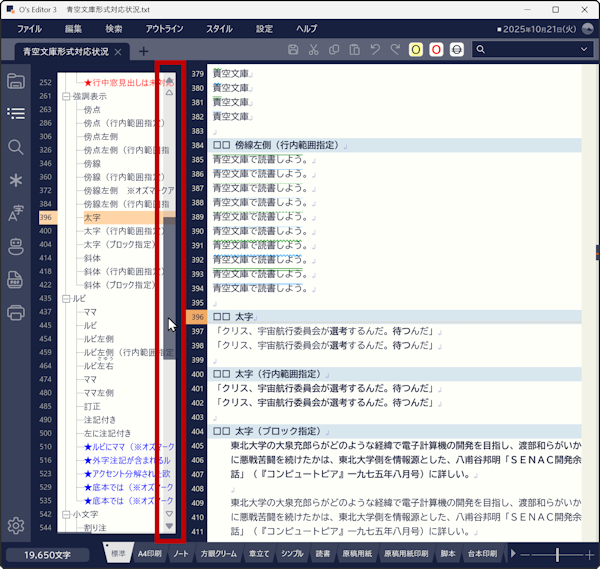The image size is (600, 569).
Task: Toggle the yellow circle marker button
Action: pos(415,50)
